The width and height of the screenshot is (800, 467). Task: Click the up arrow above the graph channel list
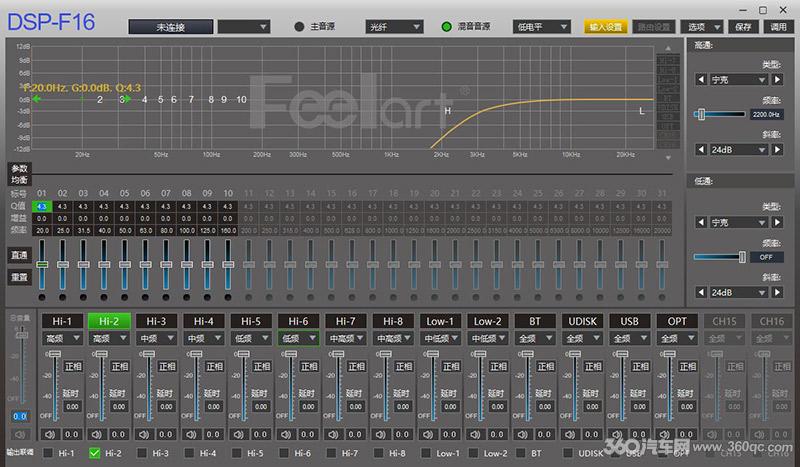pyautogui.click(x=668, y=48)
